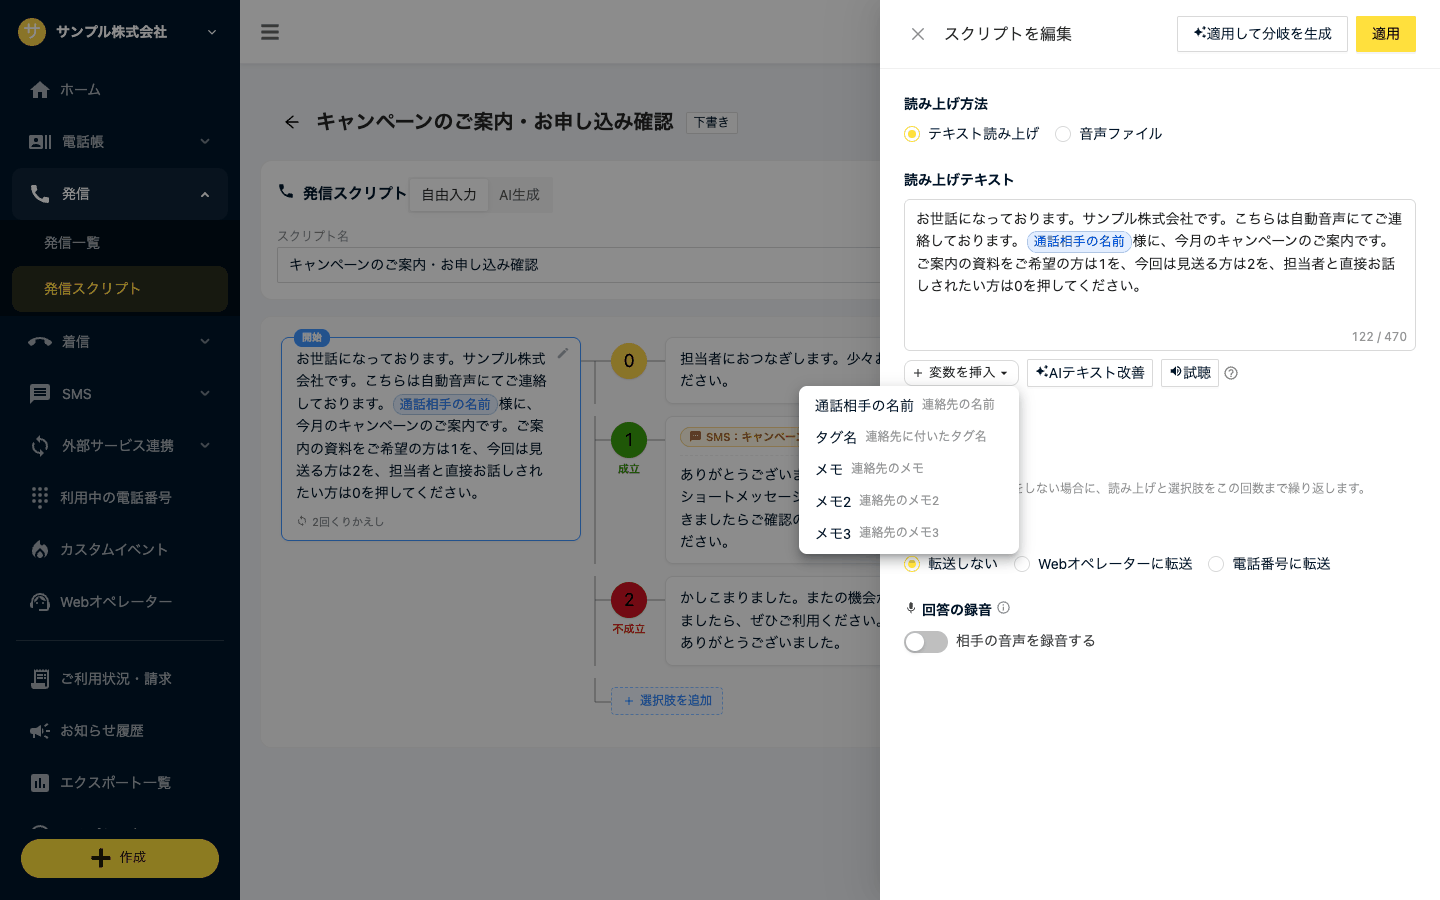Screen dimensions: 1440x900
Task: Choose タグ名 from variable menu
Action: [909, 437]
